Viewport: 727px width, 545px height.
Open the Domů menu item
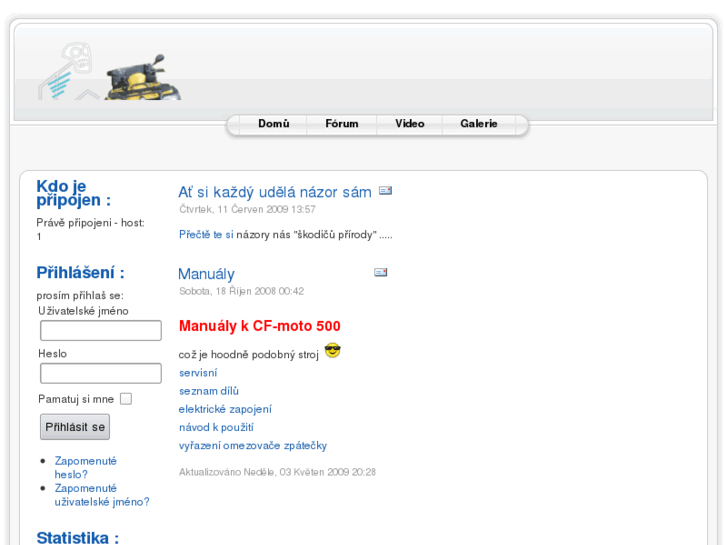click(274, 123)
